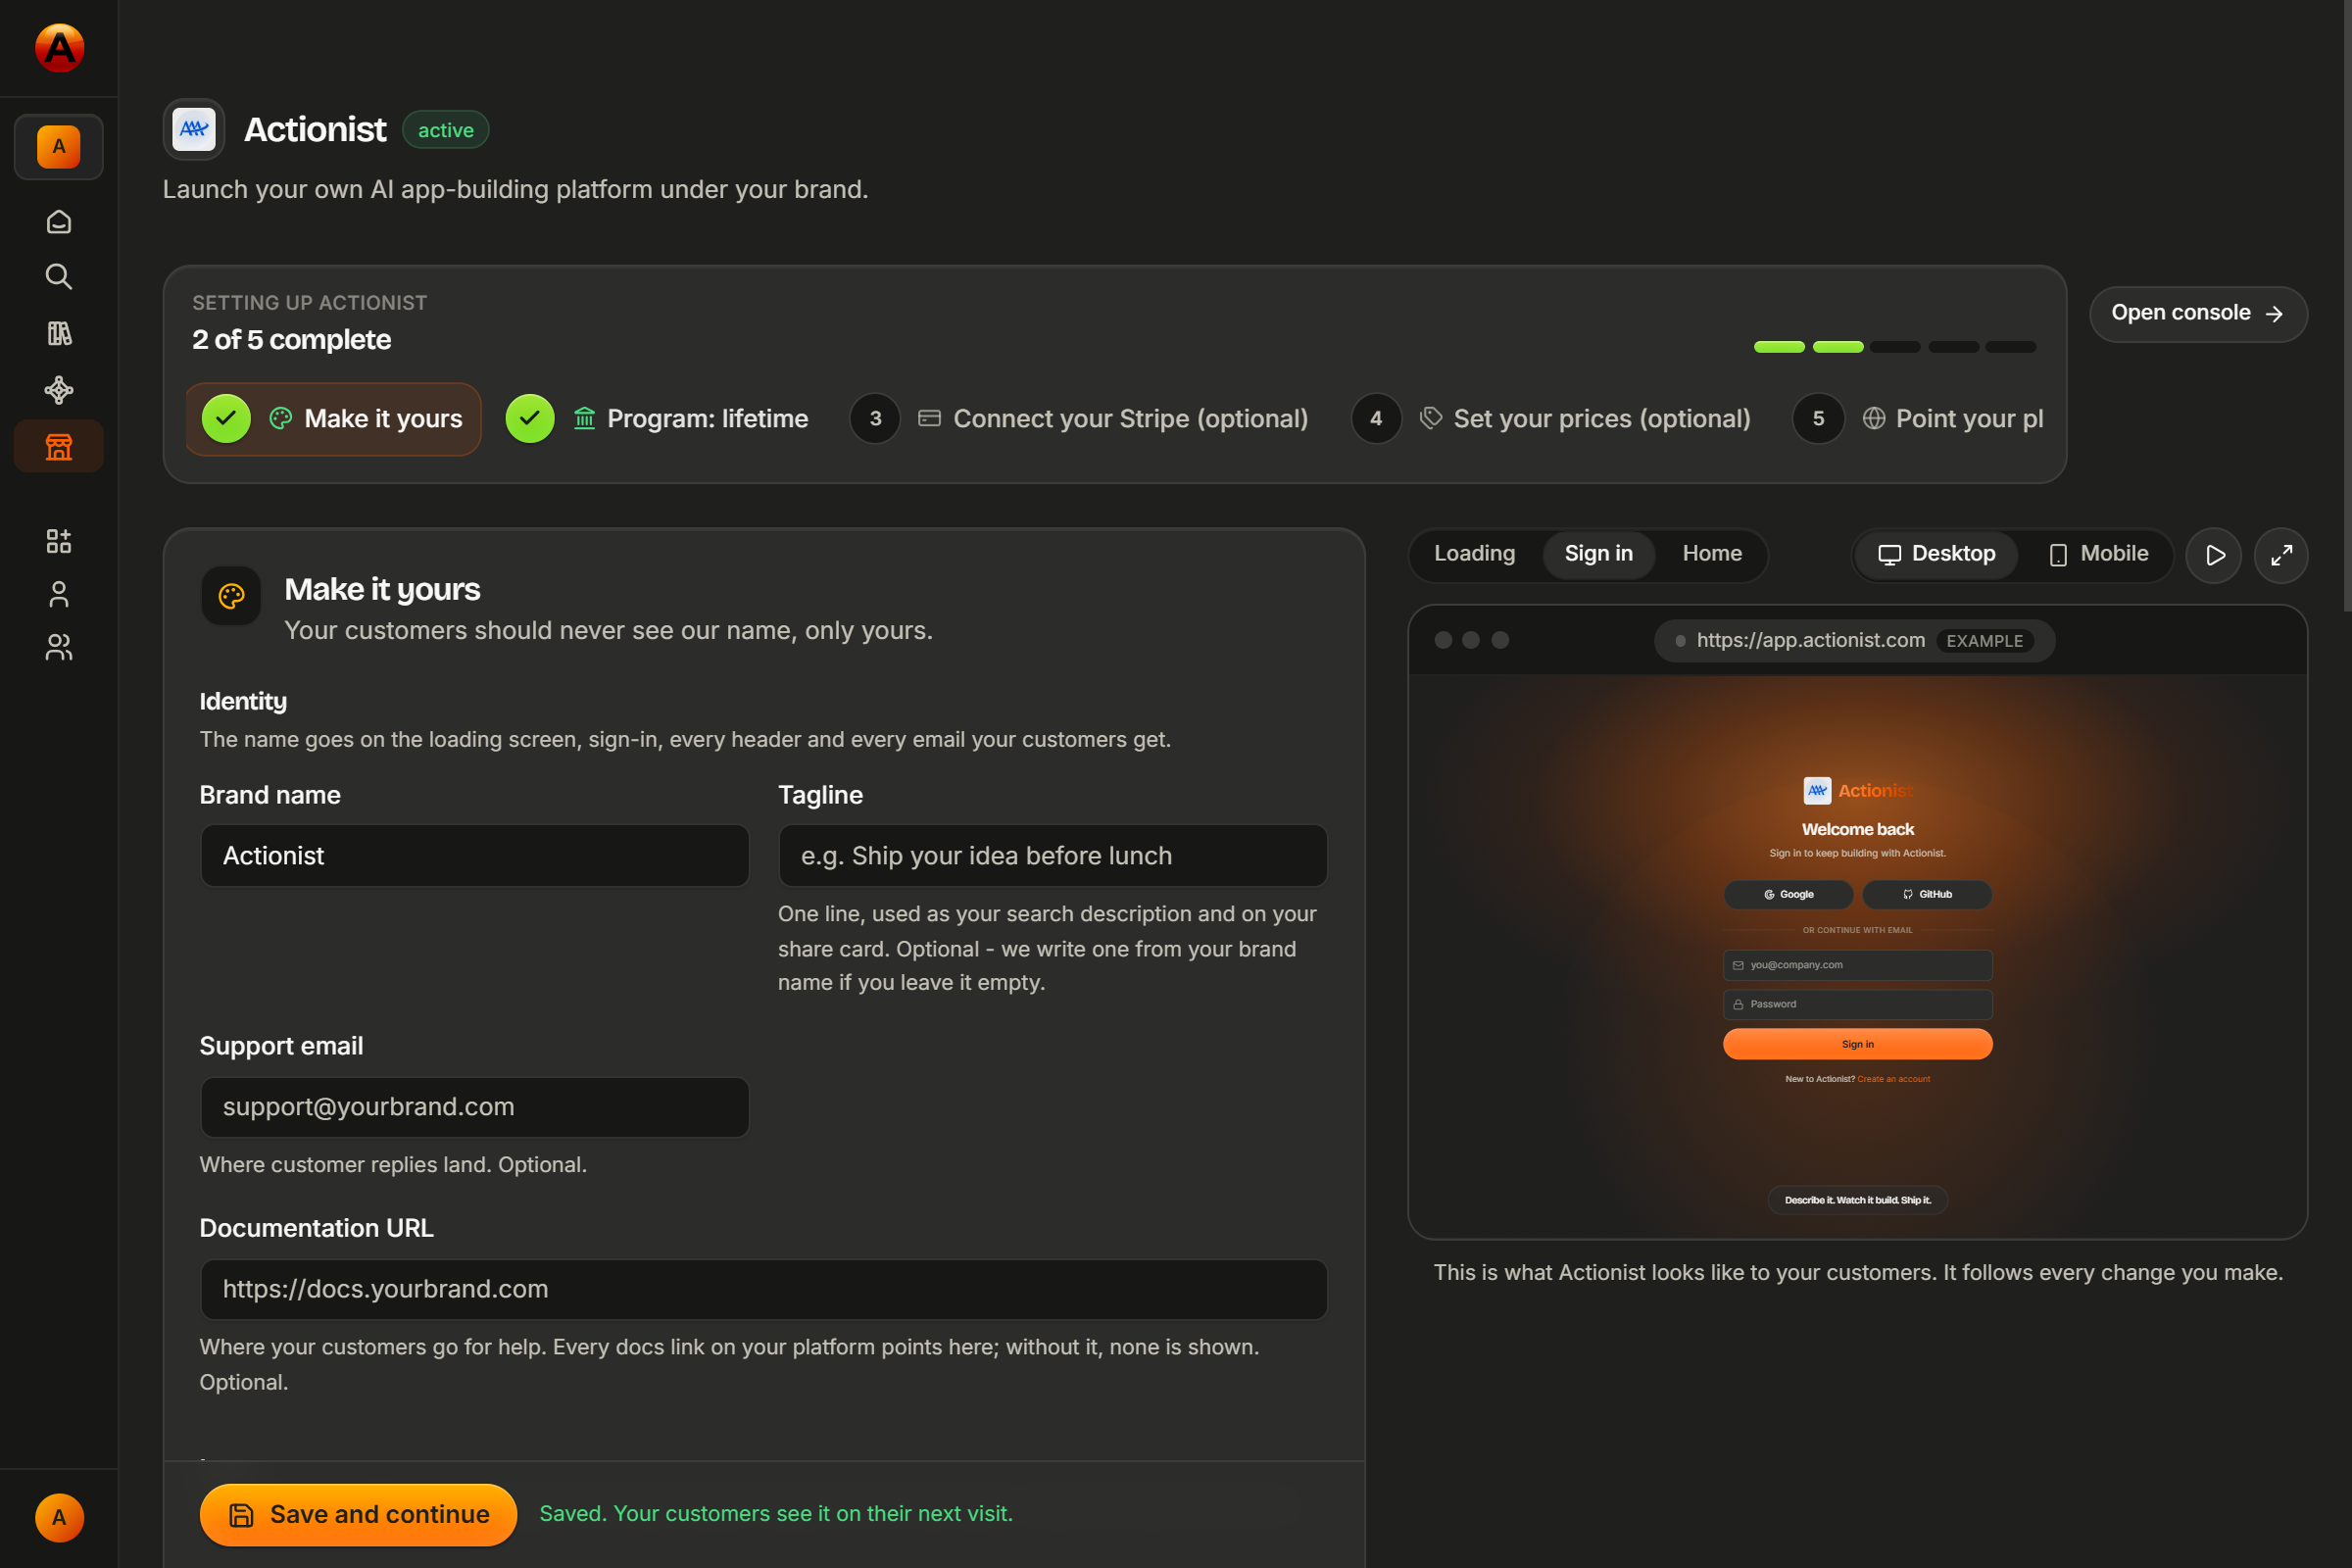Select the Program: lifetime step
This screenshot has width=2352, height=1568.
[x=658, y=418]
